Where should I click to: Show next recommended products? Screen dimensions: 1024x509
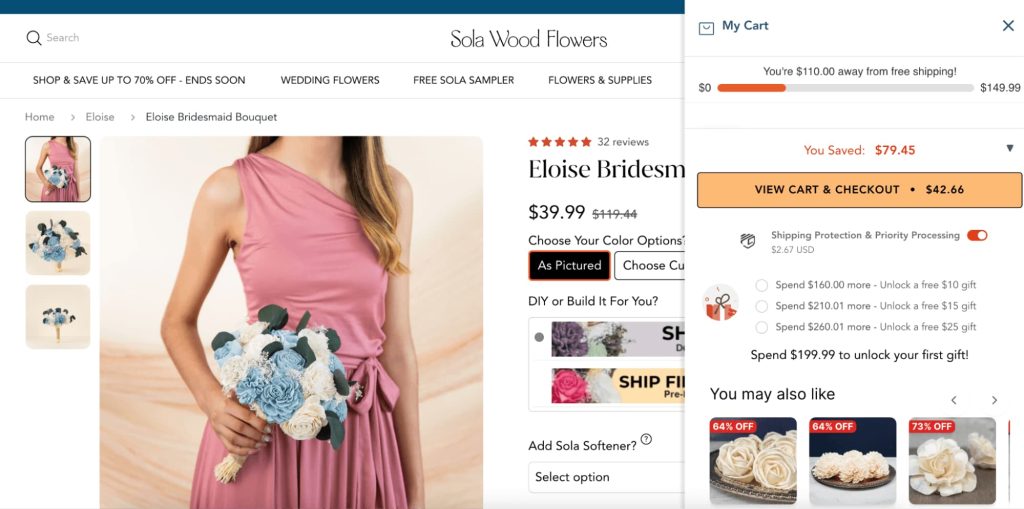[x=994, y=400]
